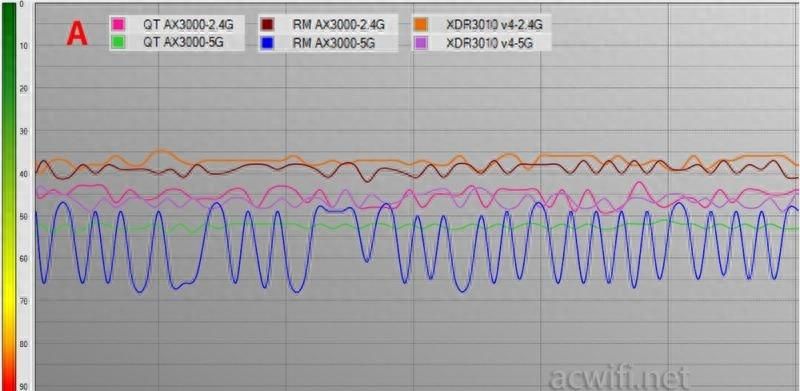Select the QT AX3000-5G legend label

pyautogui.click(x=183, y=43)
